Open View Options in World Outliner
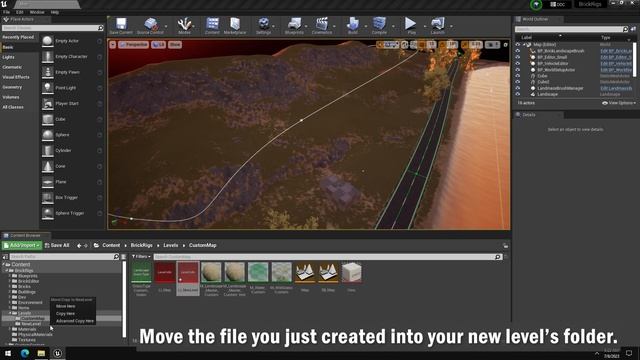This screenshot has height=360, width=640. 619,103
